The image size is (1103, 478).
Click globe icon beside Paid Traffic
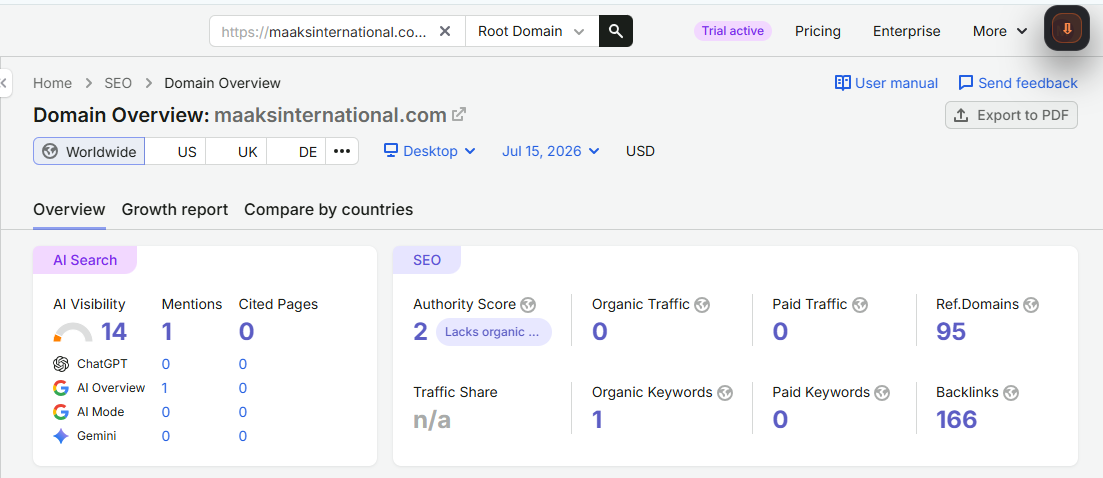pyautogui.click(x=860, y=305)
